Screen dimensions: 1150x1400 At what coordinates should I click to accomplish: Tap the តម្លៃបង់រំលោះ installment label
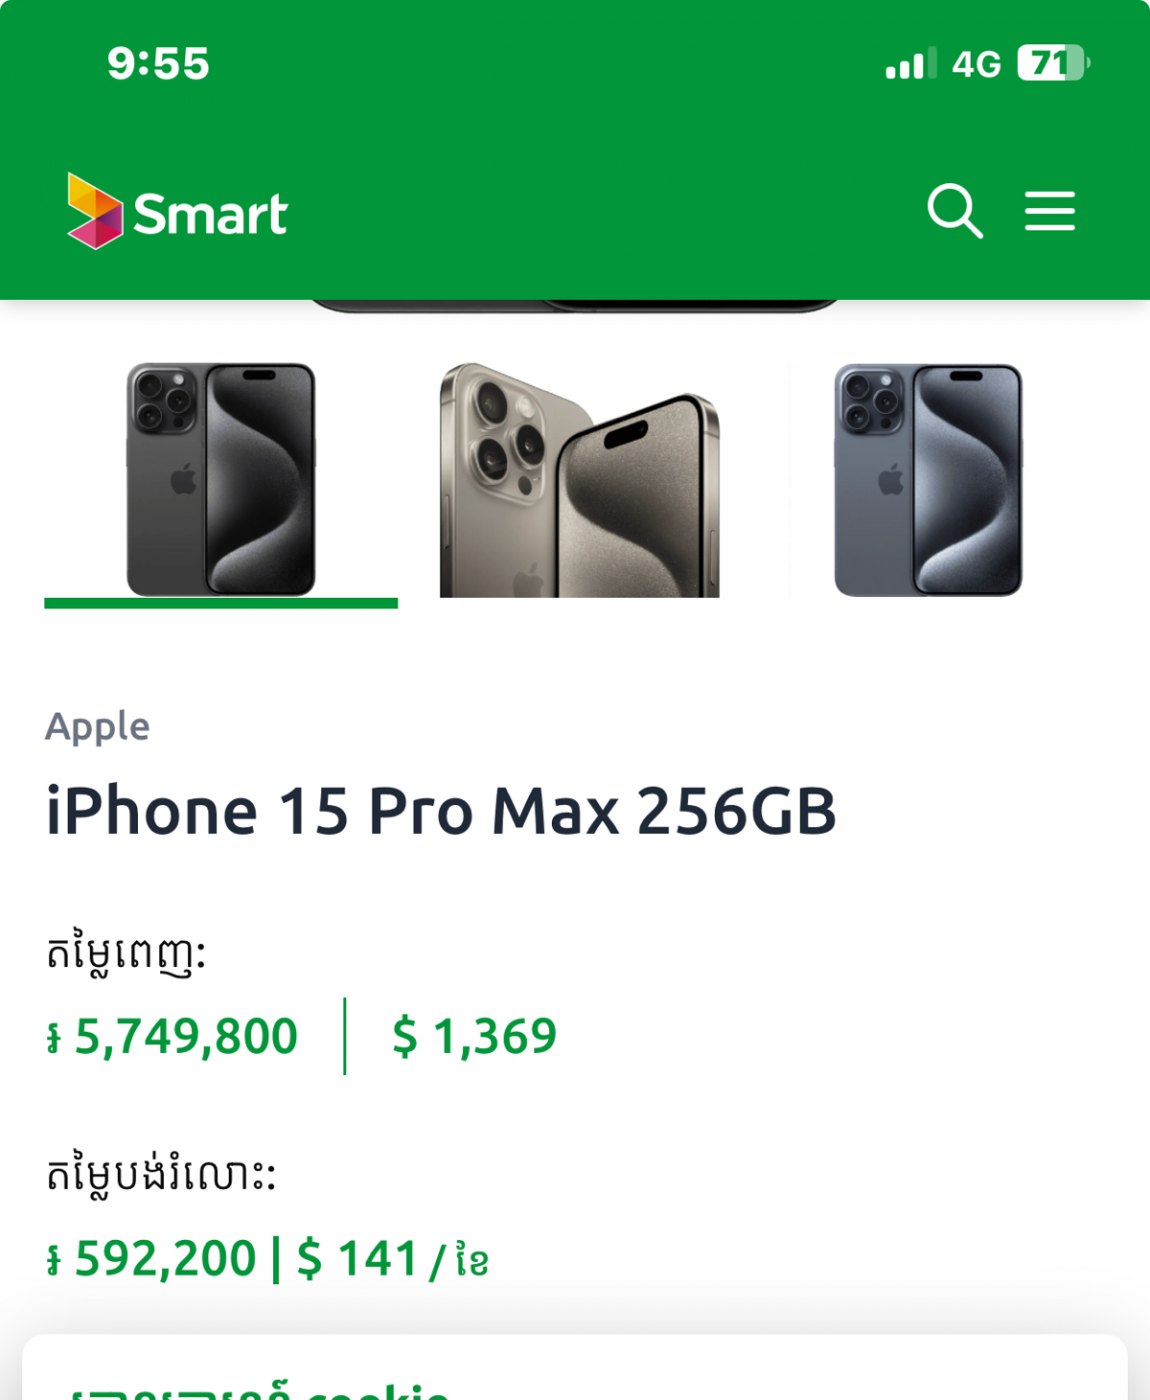(x=160, y=1174)
